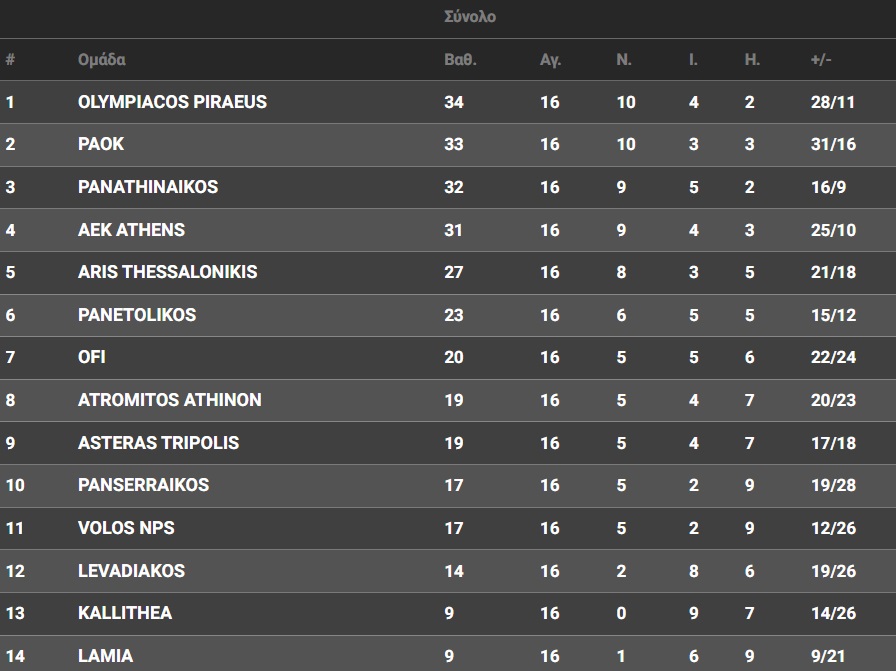Open the Lamia team link
Screen dimensions: 896x671
[105, 656]
